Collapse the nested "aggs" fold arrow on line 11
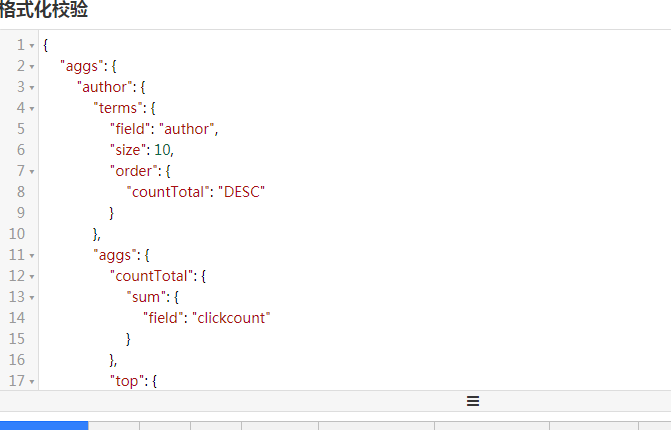Image resolution: width=671 pixels, height=430 pixels. coord(32,255)
